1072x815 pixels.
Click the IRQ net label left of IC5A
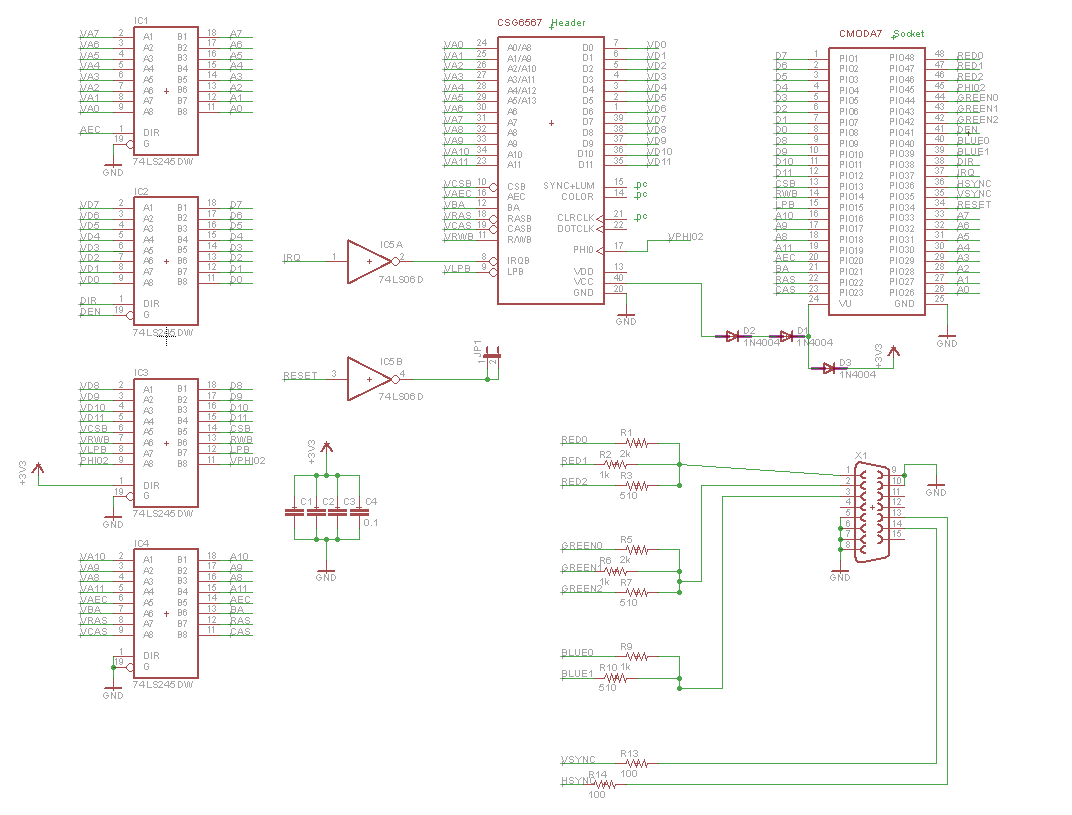coord(292,258)
